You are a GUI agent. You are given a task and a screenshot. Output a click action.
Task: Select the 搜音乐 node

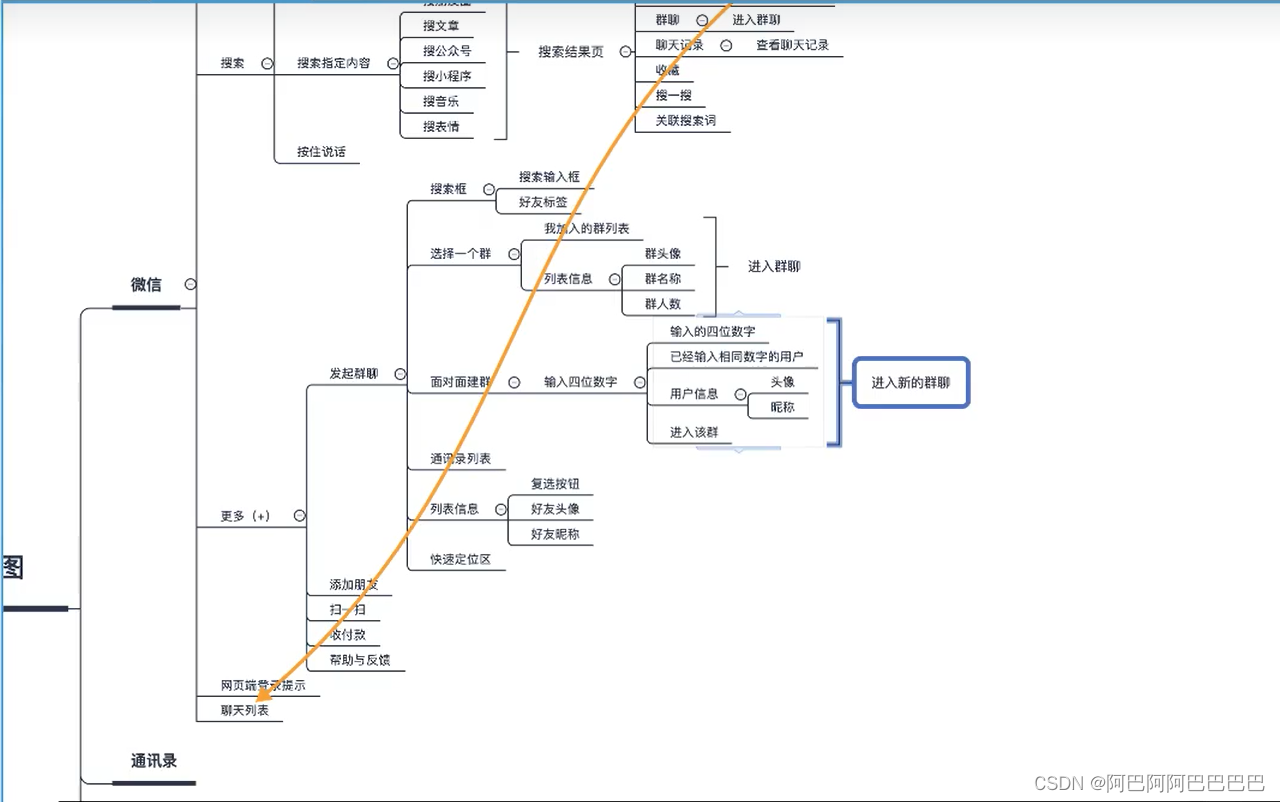click(441, 102)
